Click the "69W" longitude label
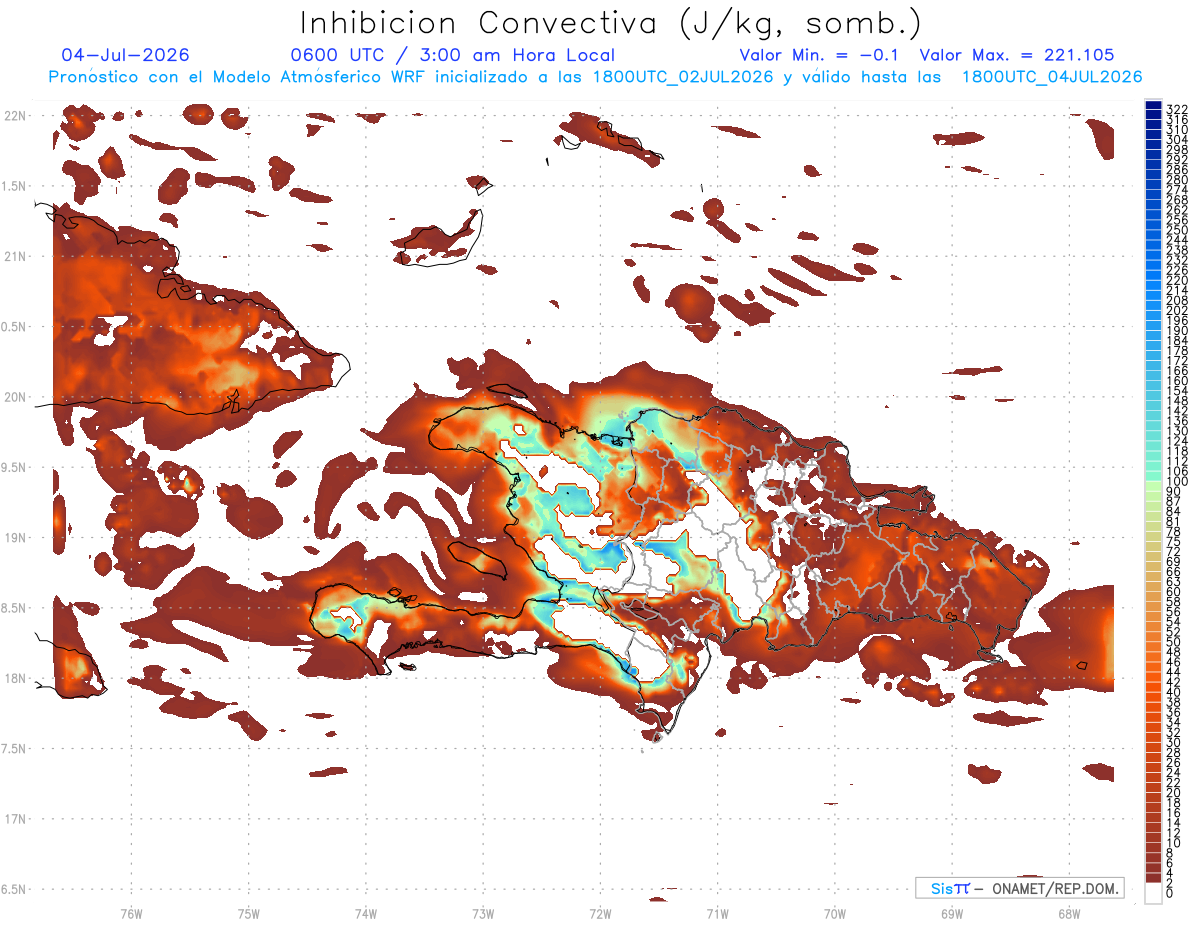 point(951,913)
